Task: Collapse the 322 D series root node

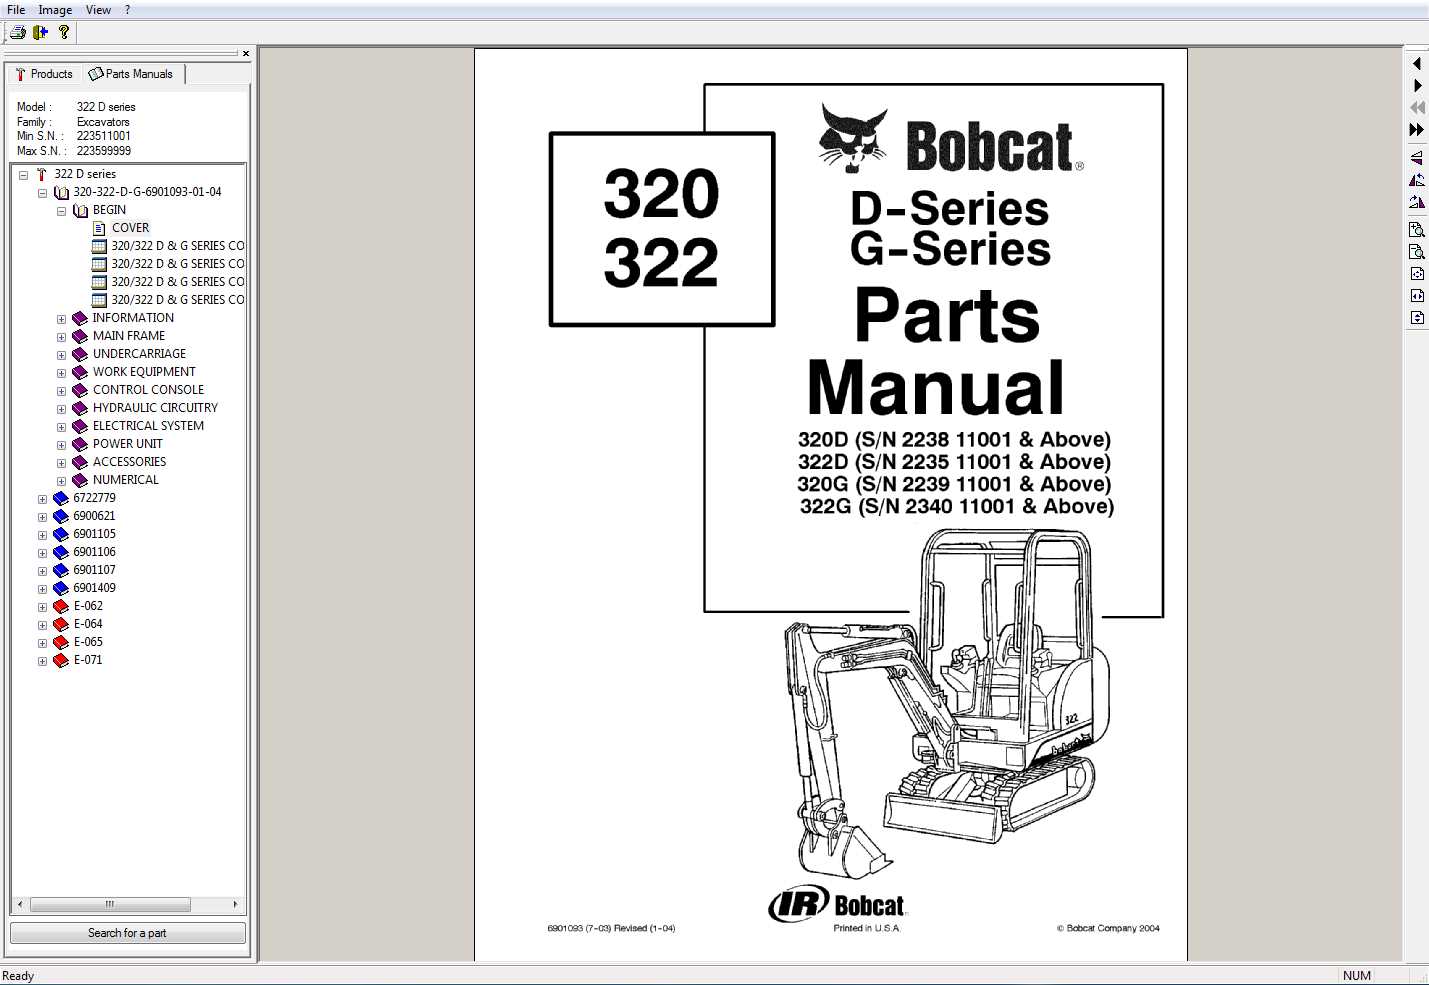Action: tap(23, 175)
